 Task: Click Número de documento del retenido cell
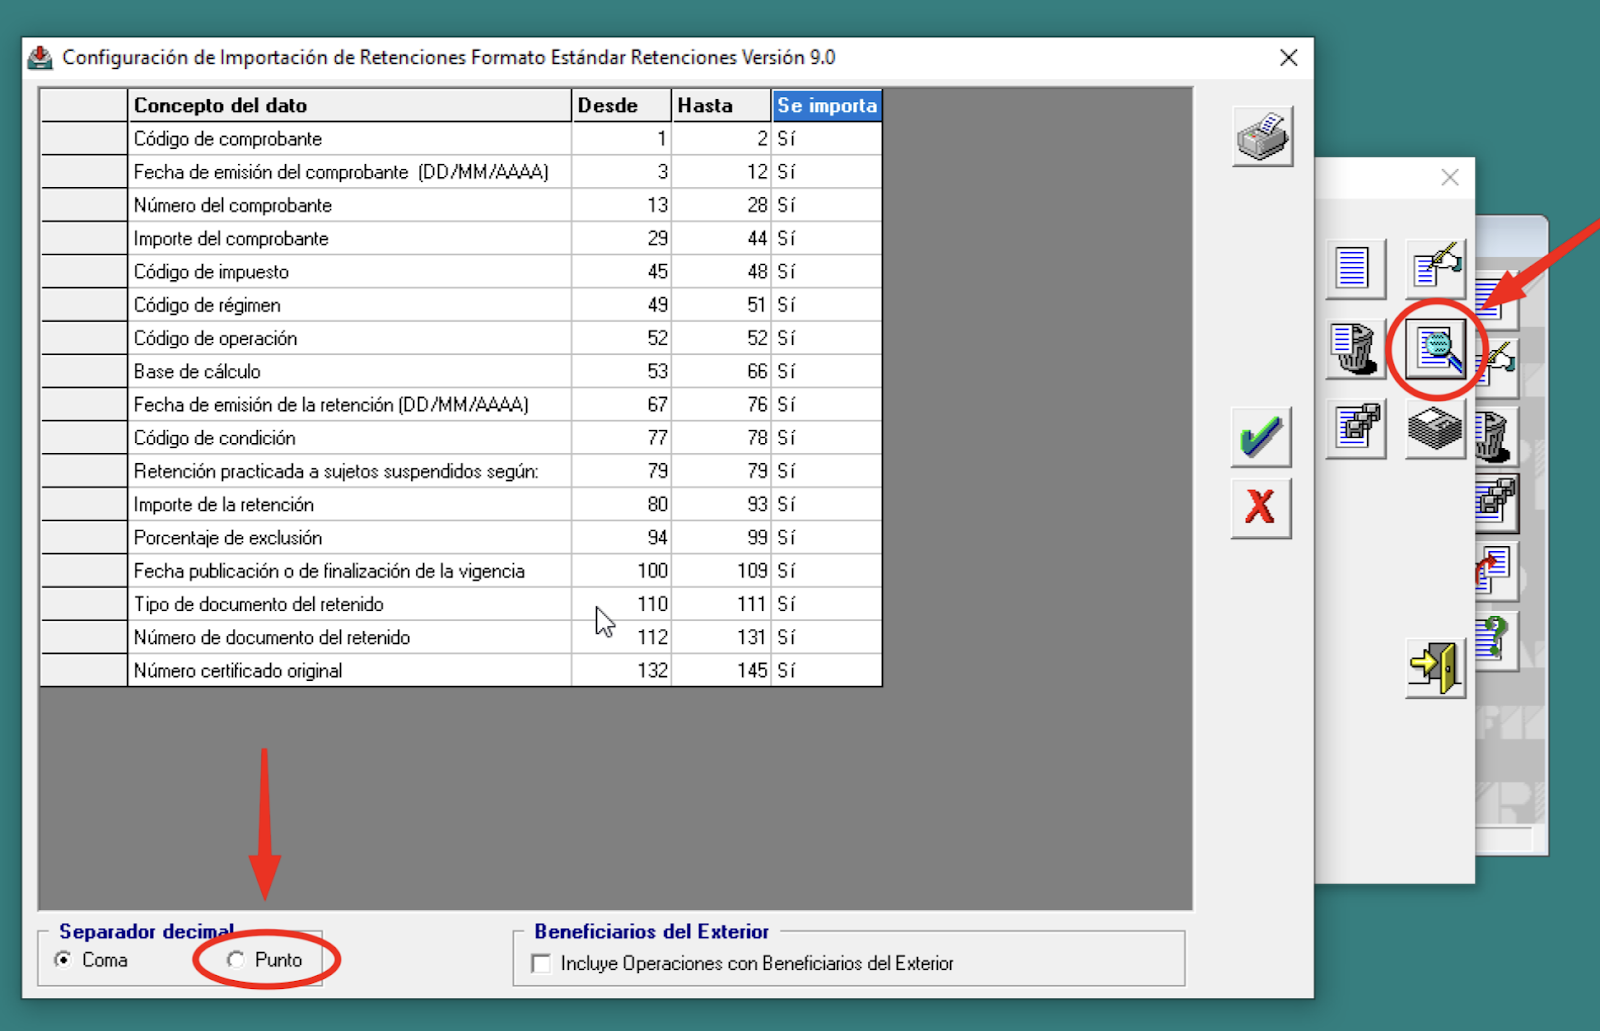coord(350,637)
